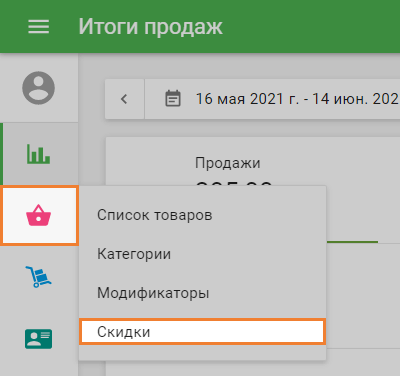Open Скидки in the items submenu
The width and height of the screenshot is (400, 376).
click(202, 332)
